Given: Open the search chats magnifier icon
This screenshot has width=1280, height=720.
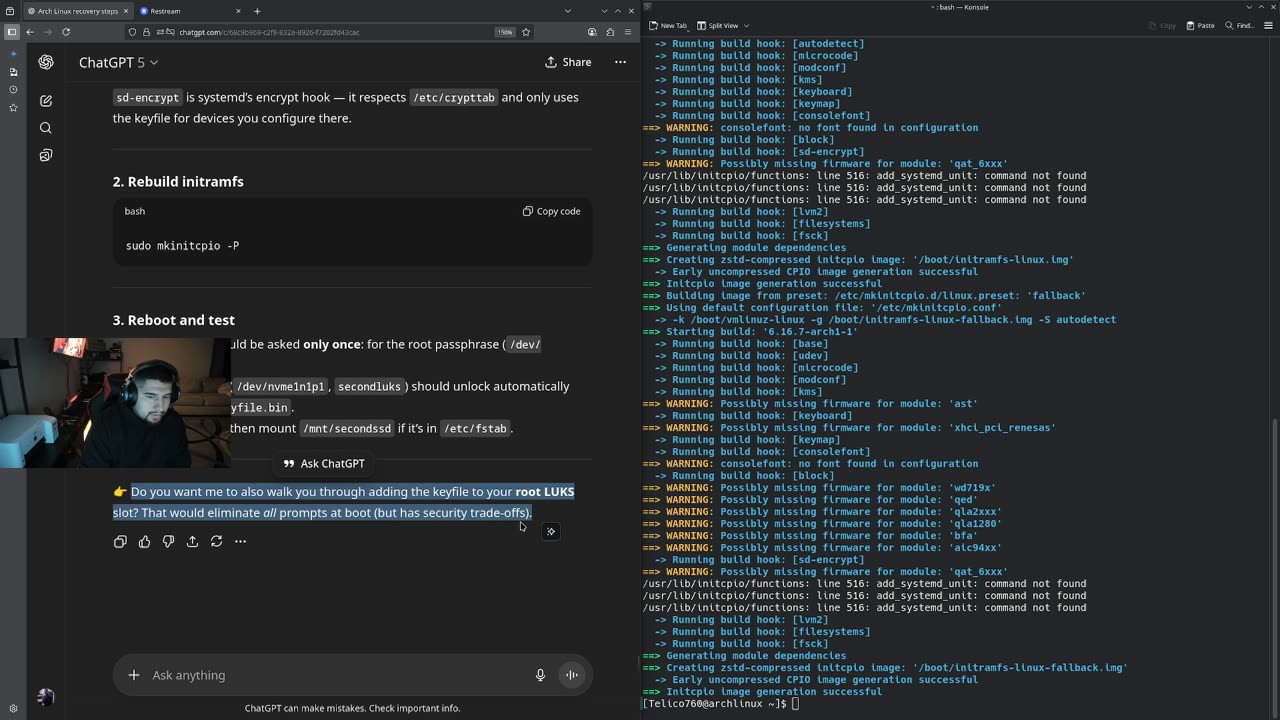Looking at the screenshot, I should 46,128.
